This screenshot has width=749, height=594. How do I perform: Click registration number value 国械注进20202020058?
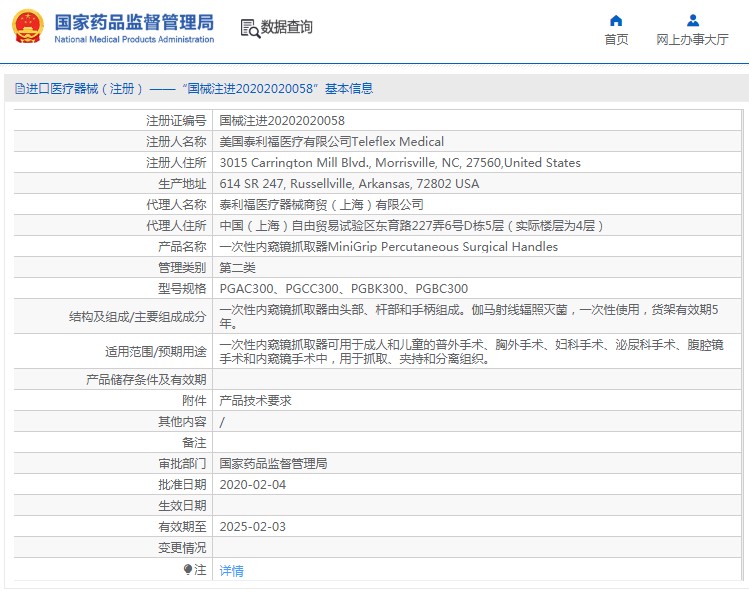(x=282, y=120)
